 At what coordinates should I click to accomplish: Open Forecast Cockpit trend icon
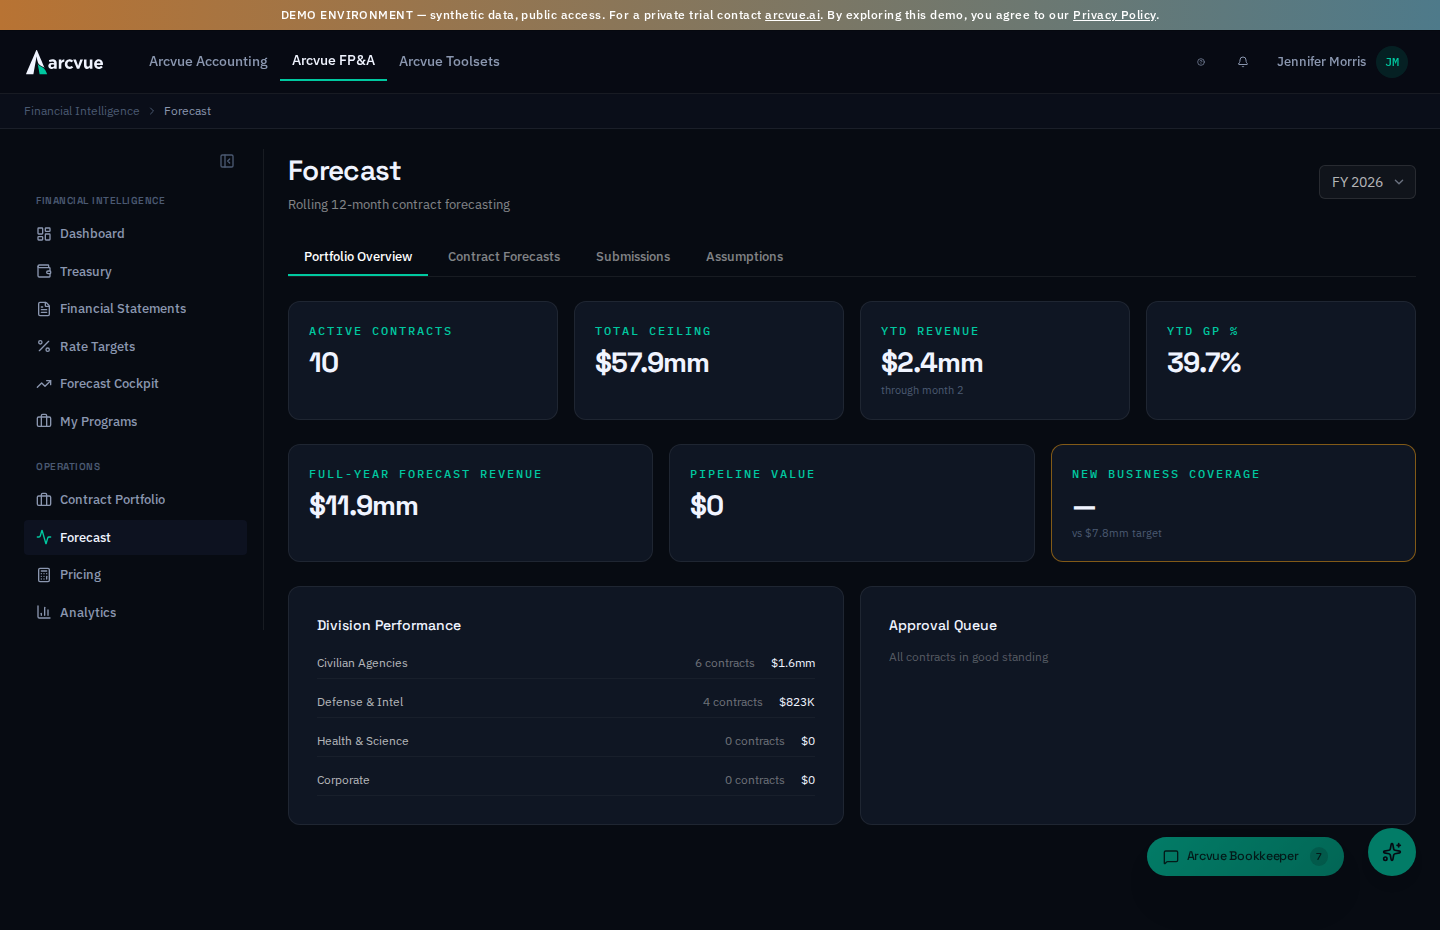[x=44, y=384]
